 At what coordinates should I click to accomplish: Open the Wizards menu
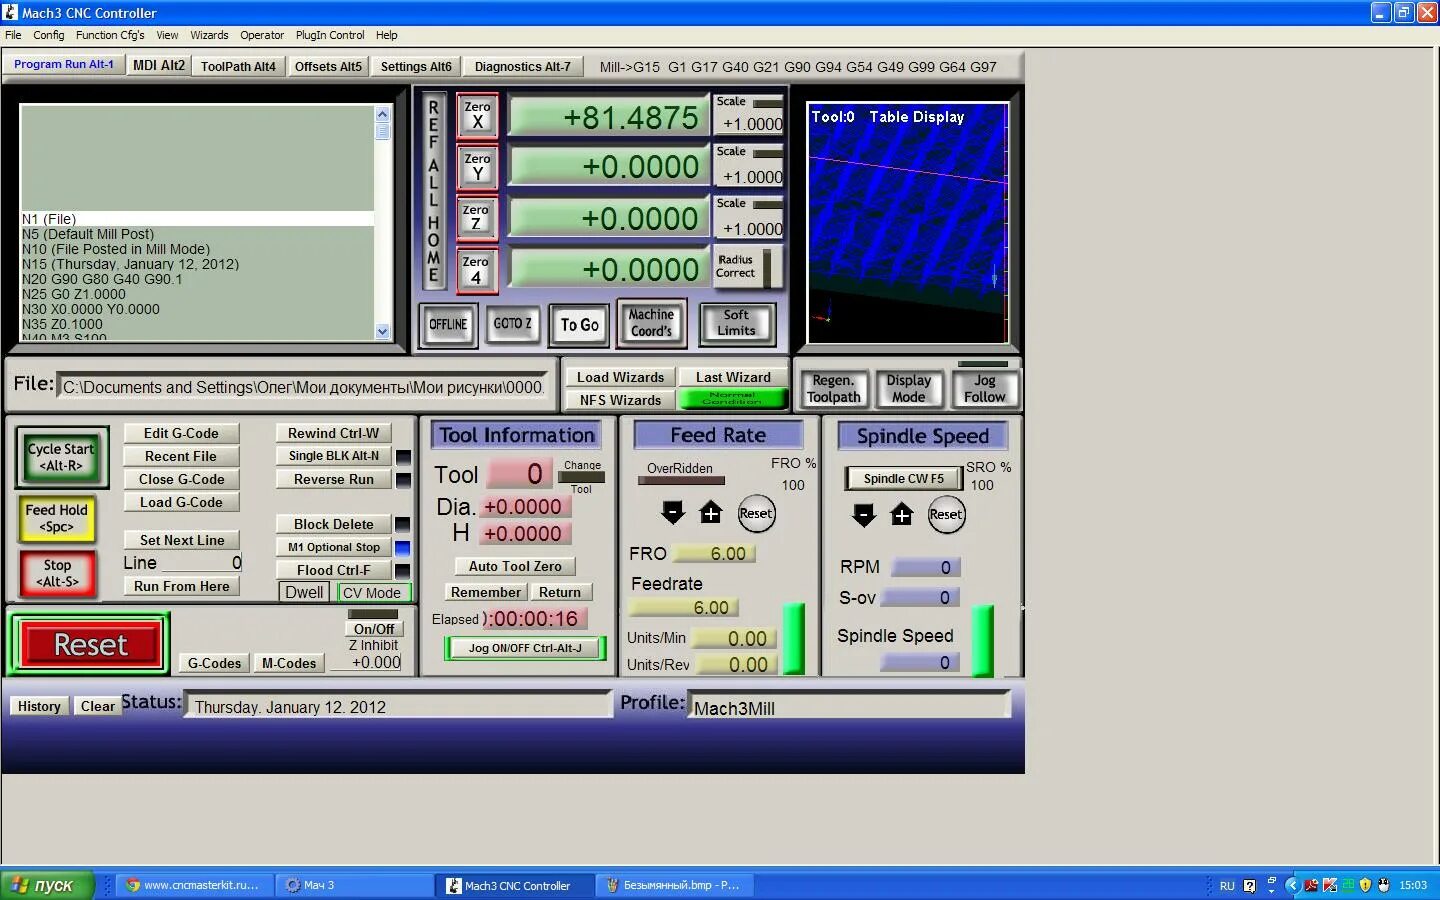(209, 35)
